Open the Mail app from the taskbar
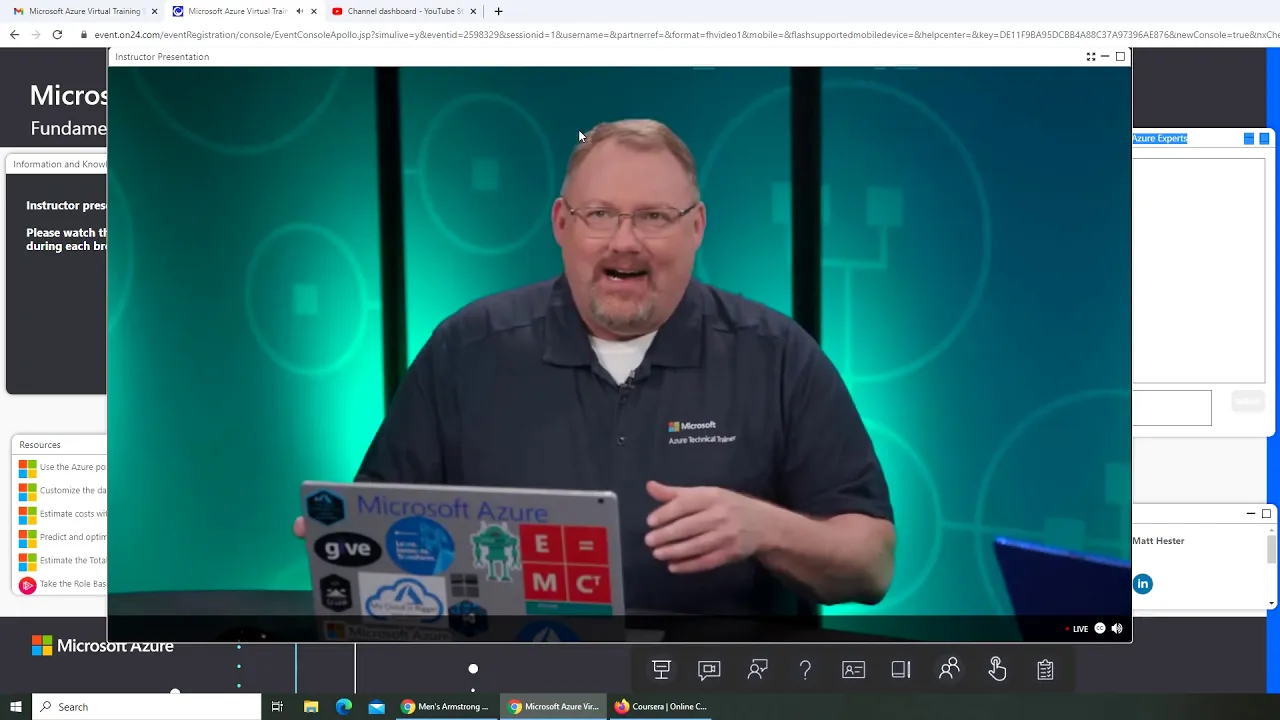The width and height of the screenshot is (1280, 720). point(376,707)
